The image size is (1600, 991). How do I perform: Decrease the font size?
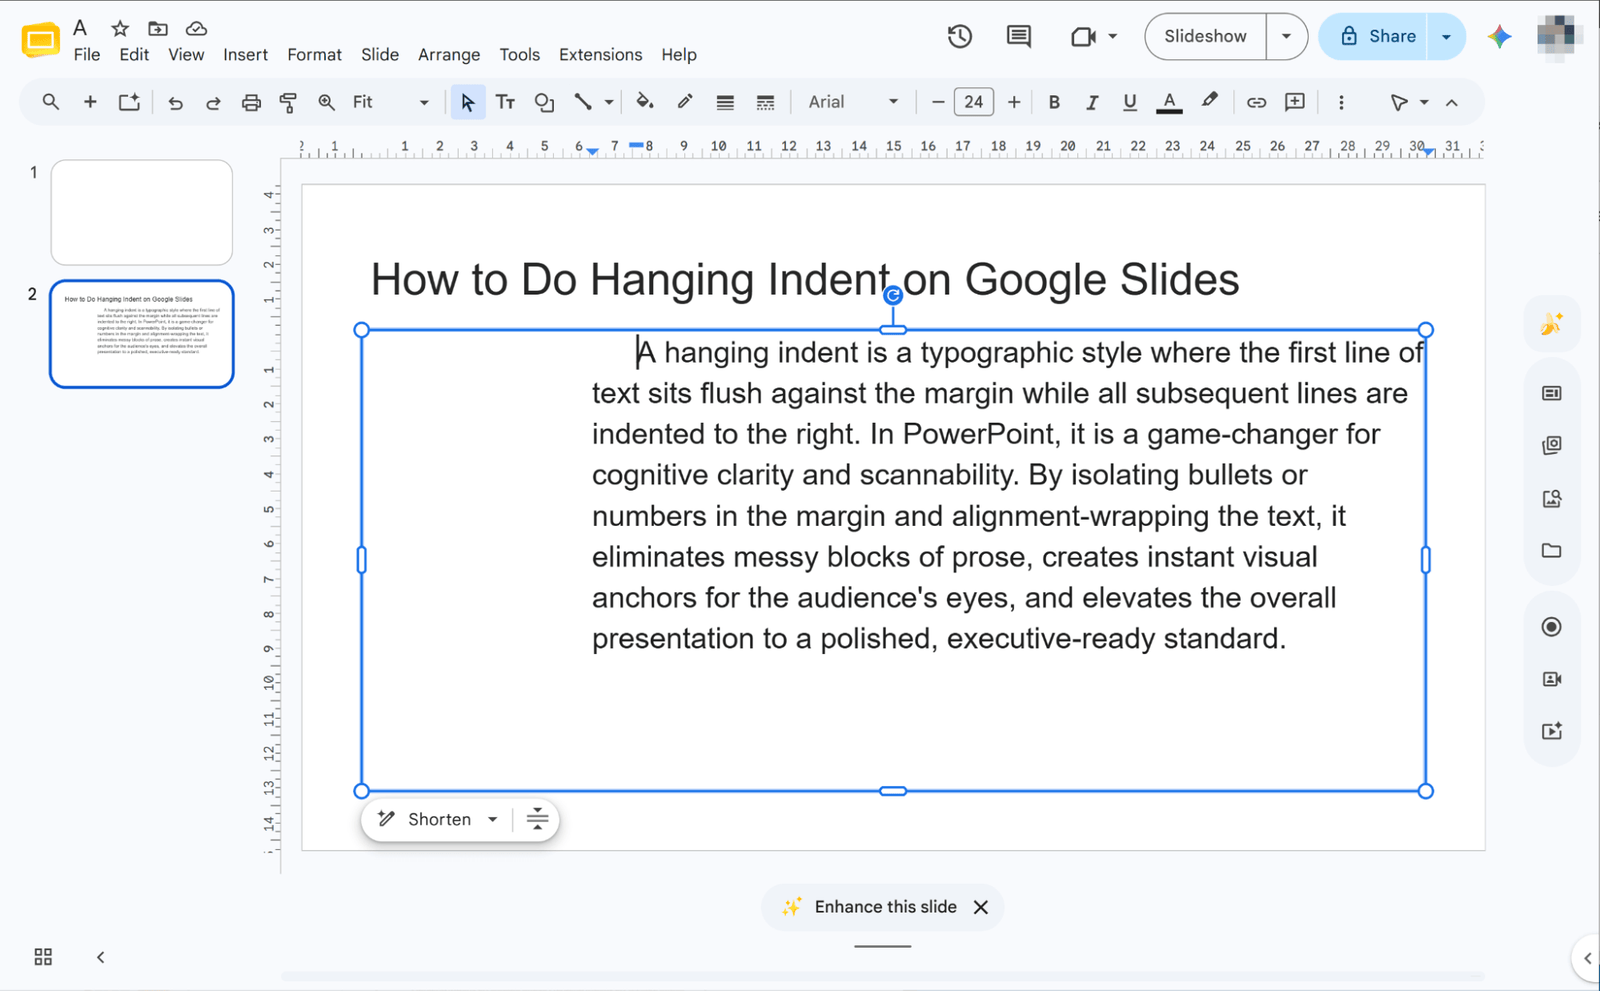tap(937, 102)
